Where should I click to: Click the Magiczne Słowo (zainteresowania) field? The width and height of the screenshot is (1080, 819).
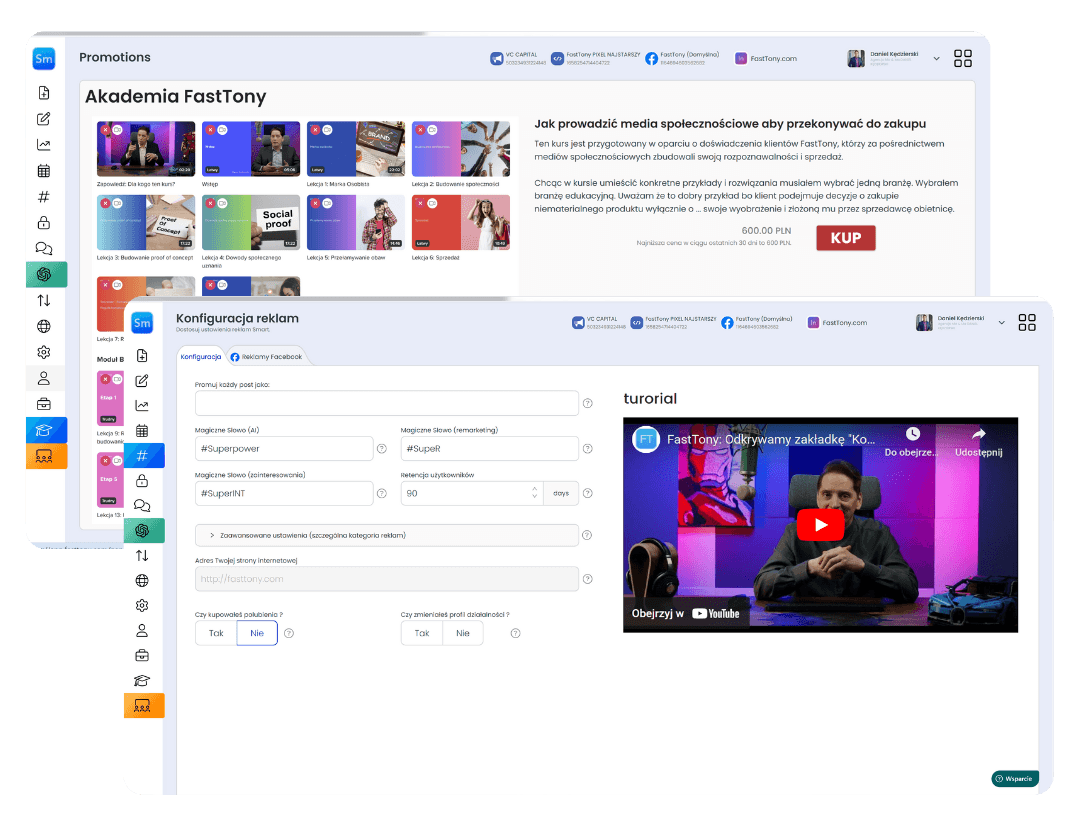coord(284,493)
